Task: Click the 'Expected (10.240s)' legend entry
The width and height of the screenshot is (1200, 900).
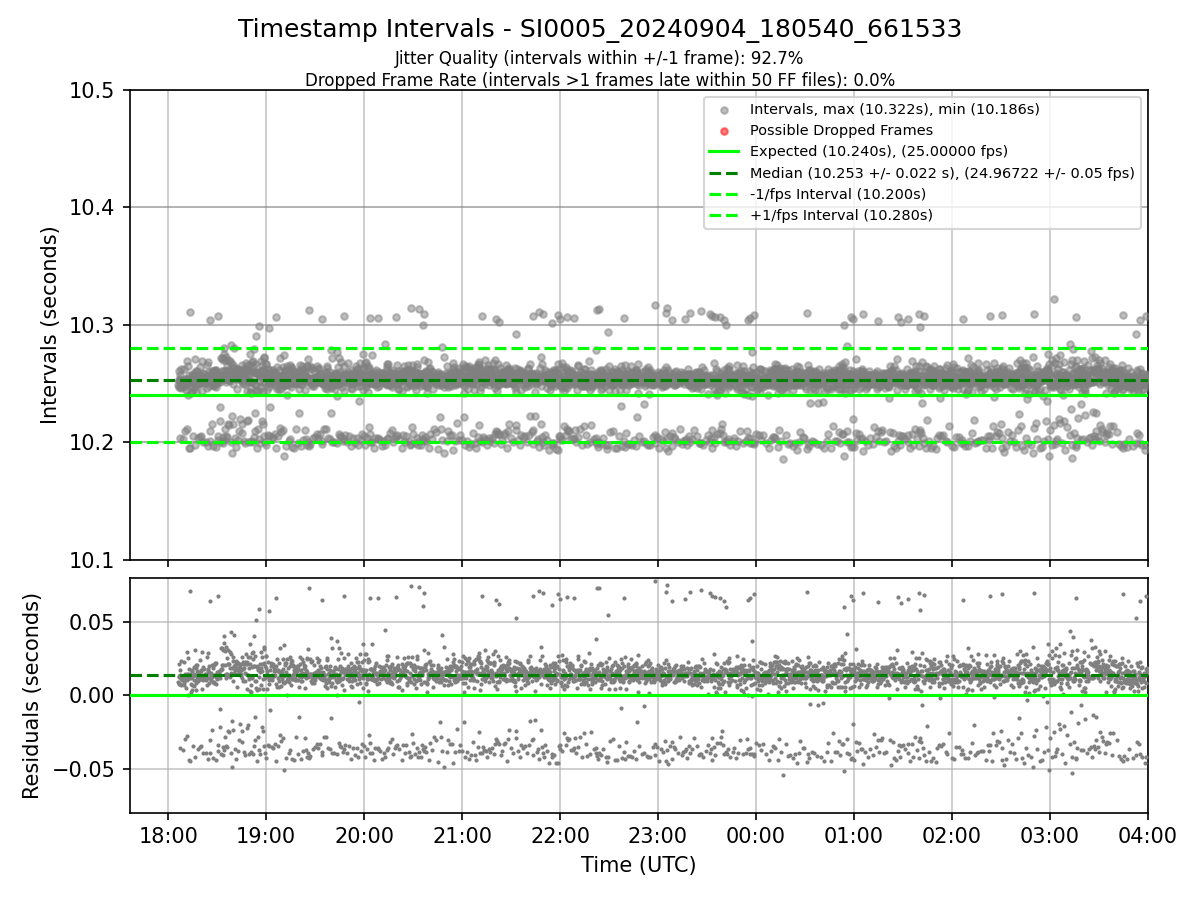Action: coord(879,151)
